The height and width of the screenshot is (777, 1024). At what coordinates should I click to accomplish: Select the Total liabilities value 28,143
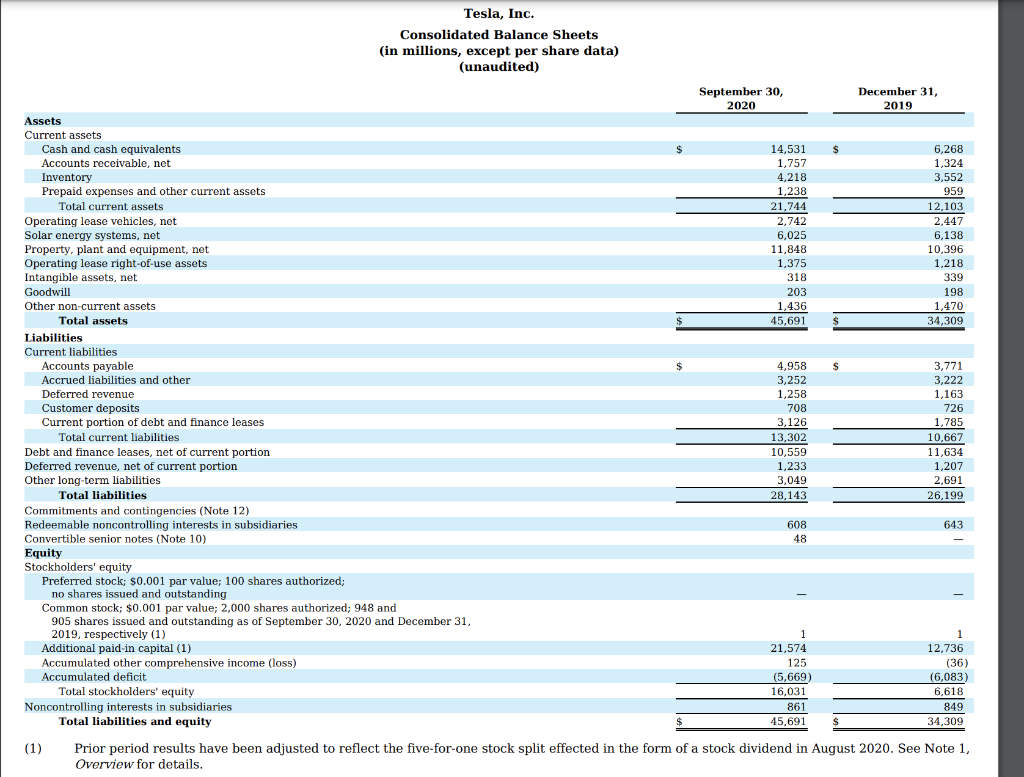[788, 496]
